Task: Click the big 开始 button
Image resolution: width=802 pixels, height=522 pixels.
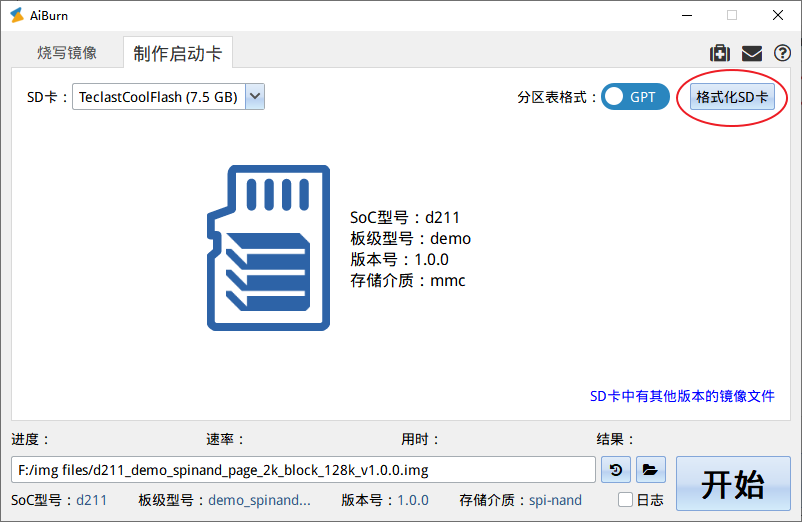Action: pos(732,484)
